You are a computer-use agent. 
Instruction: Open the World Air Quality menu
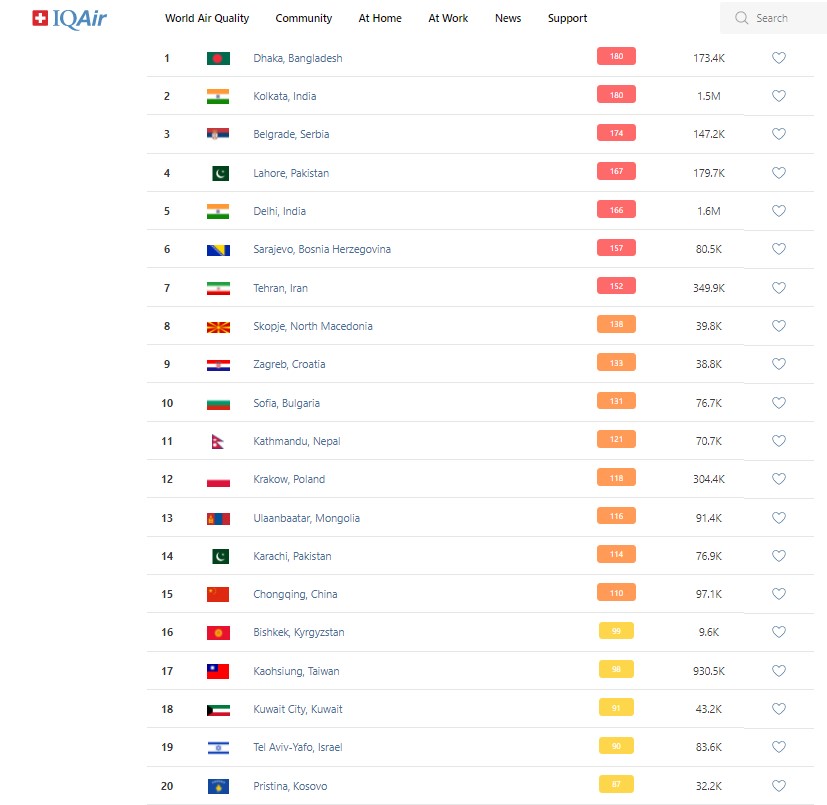[x=207, y=18]
